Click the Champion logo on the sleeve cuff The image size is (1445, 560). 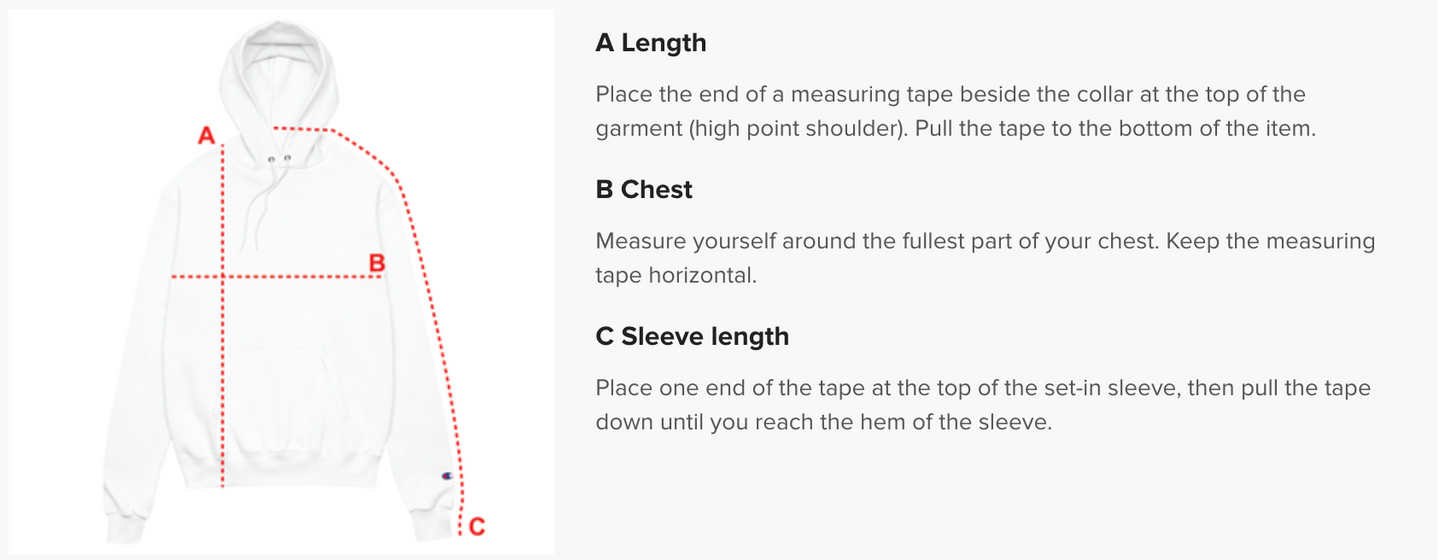pos(445,477)
